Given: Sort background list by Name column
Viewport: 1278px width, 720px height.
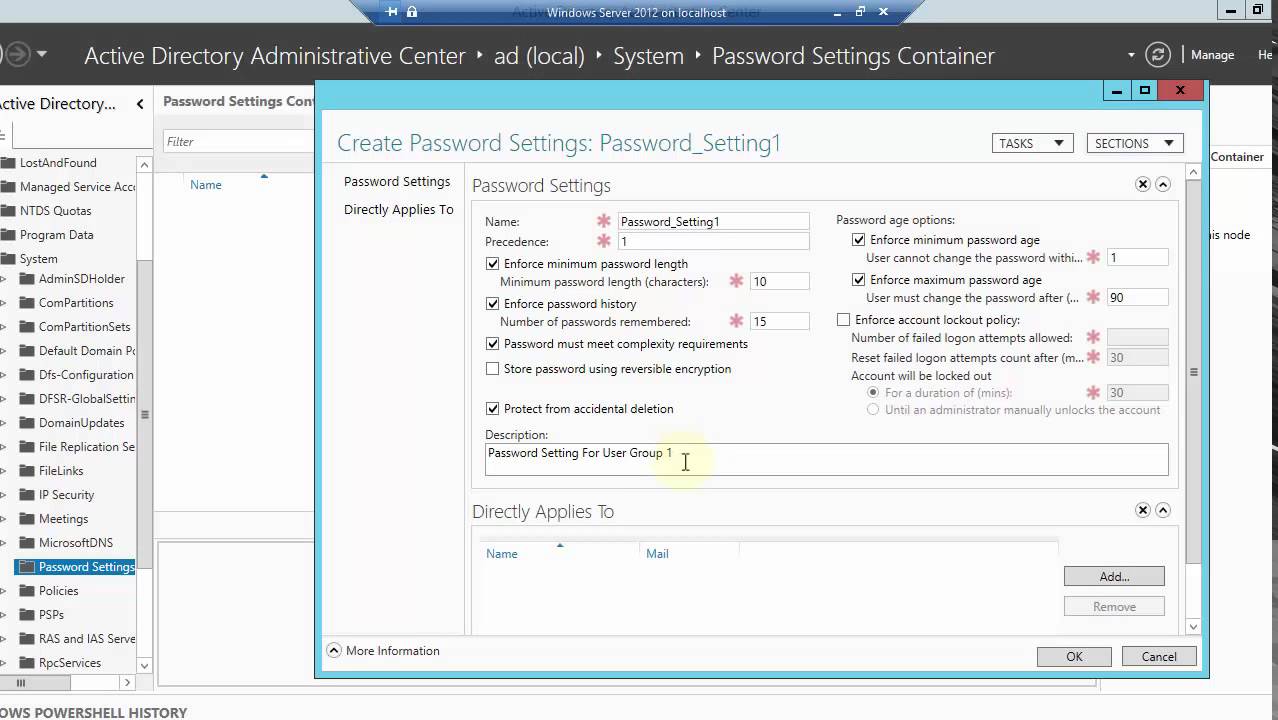Looking at the screenshot, I should [206, 185].
